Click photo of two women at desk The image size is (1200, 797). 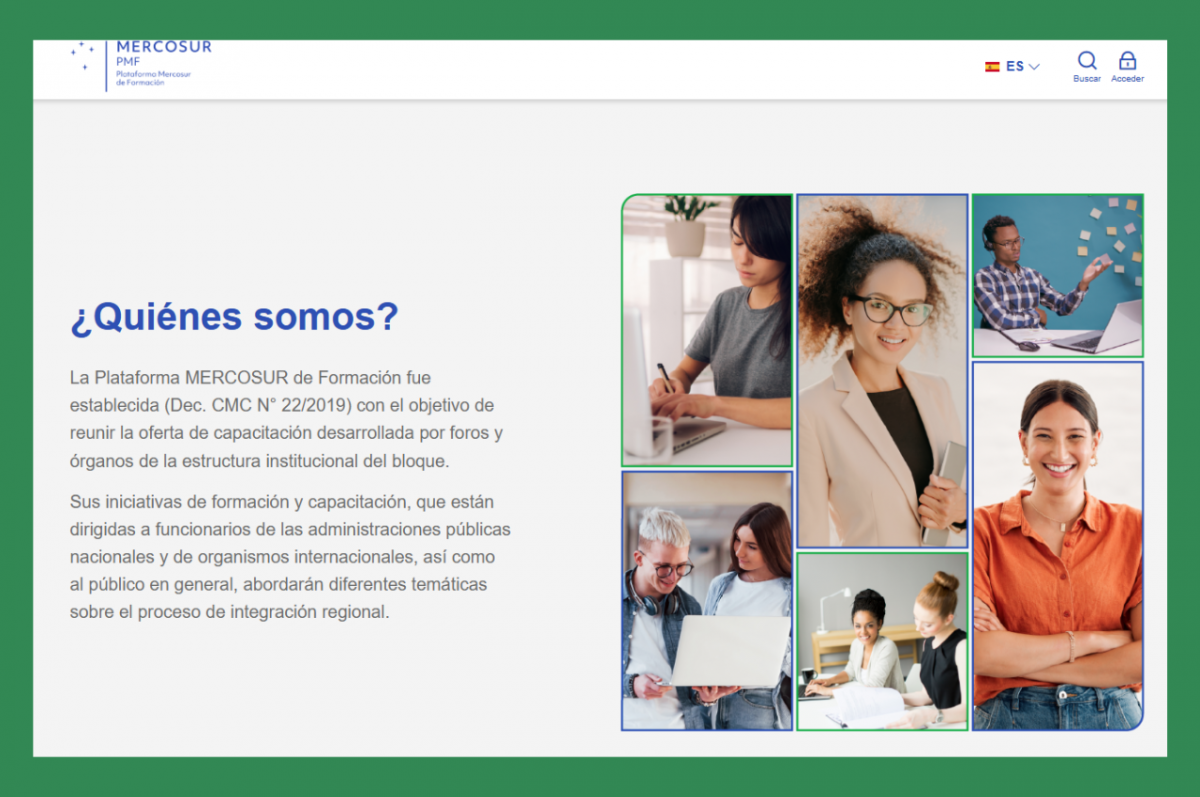point(882,641)
